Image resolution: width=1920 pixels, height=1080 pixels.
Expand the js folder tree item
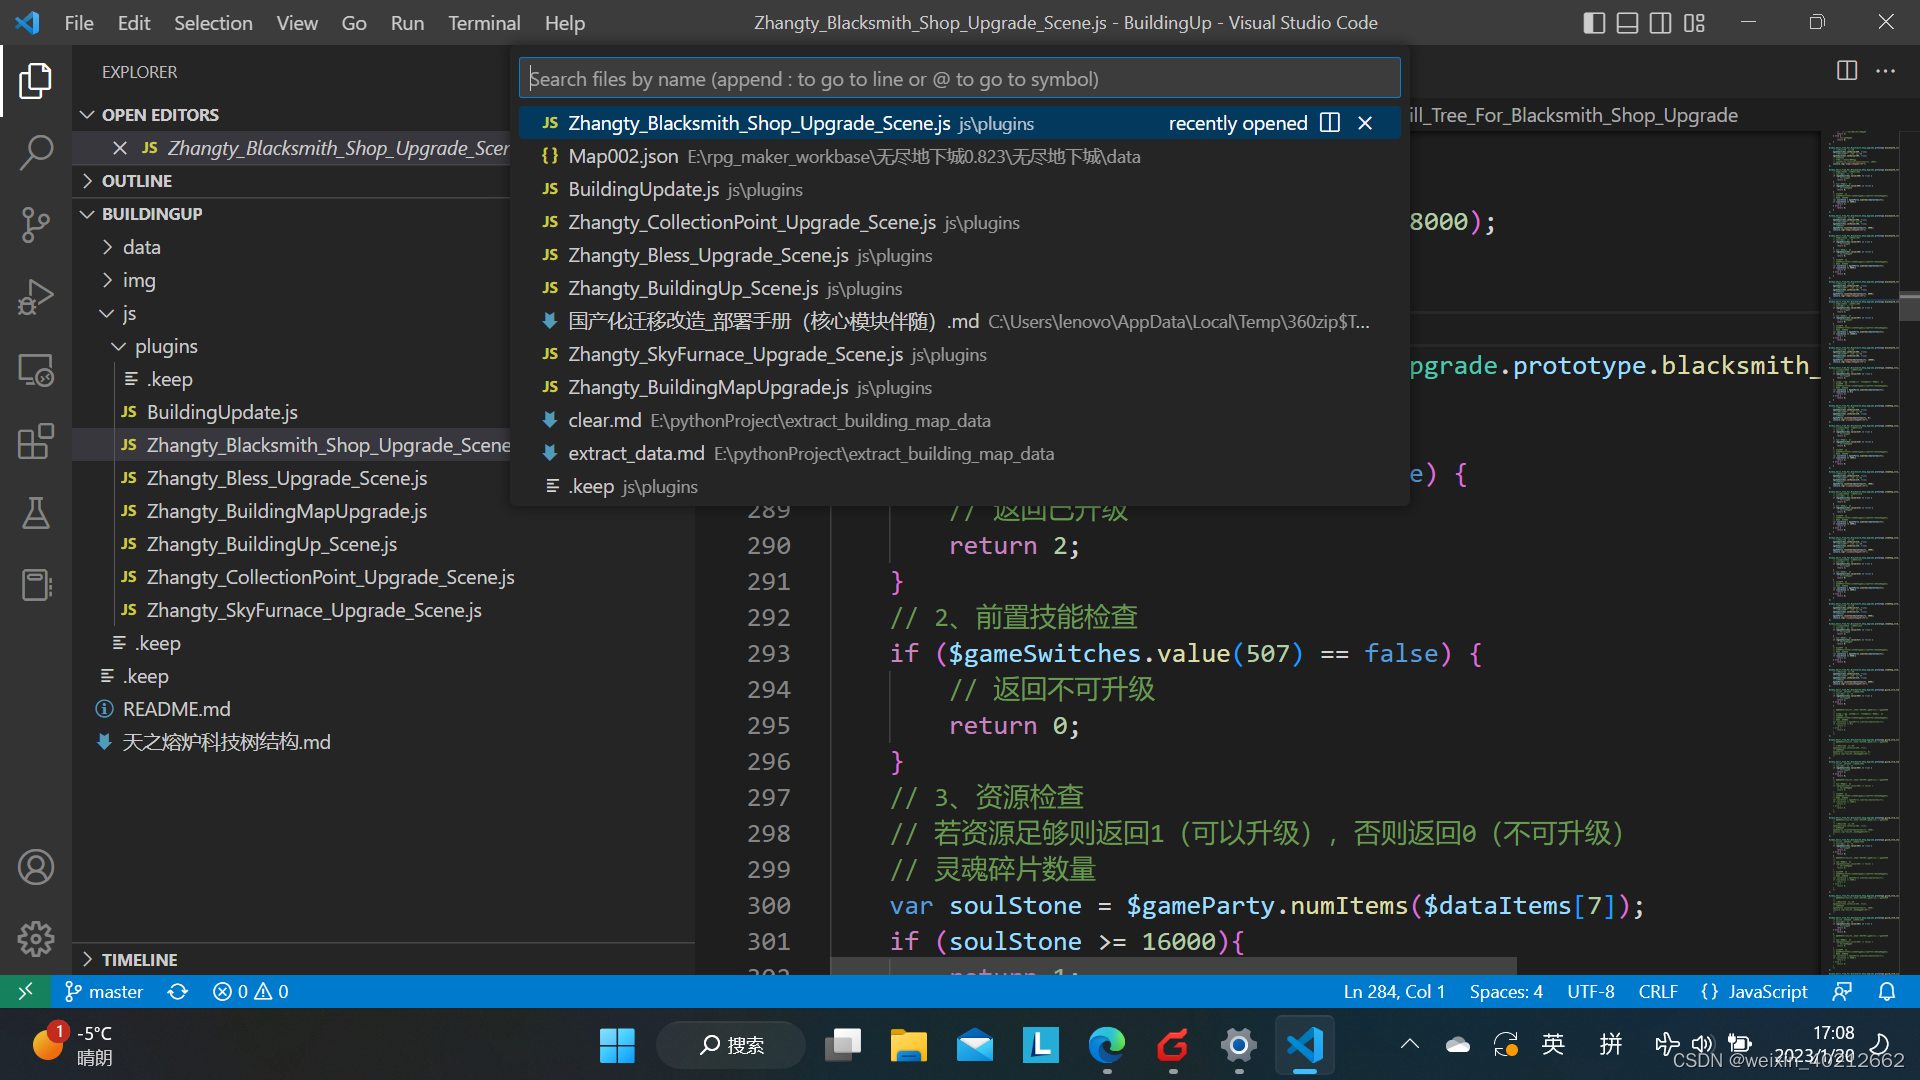coord(129,313)
